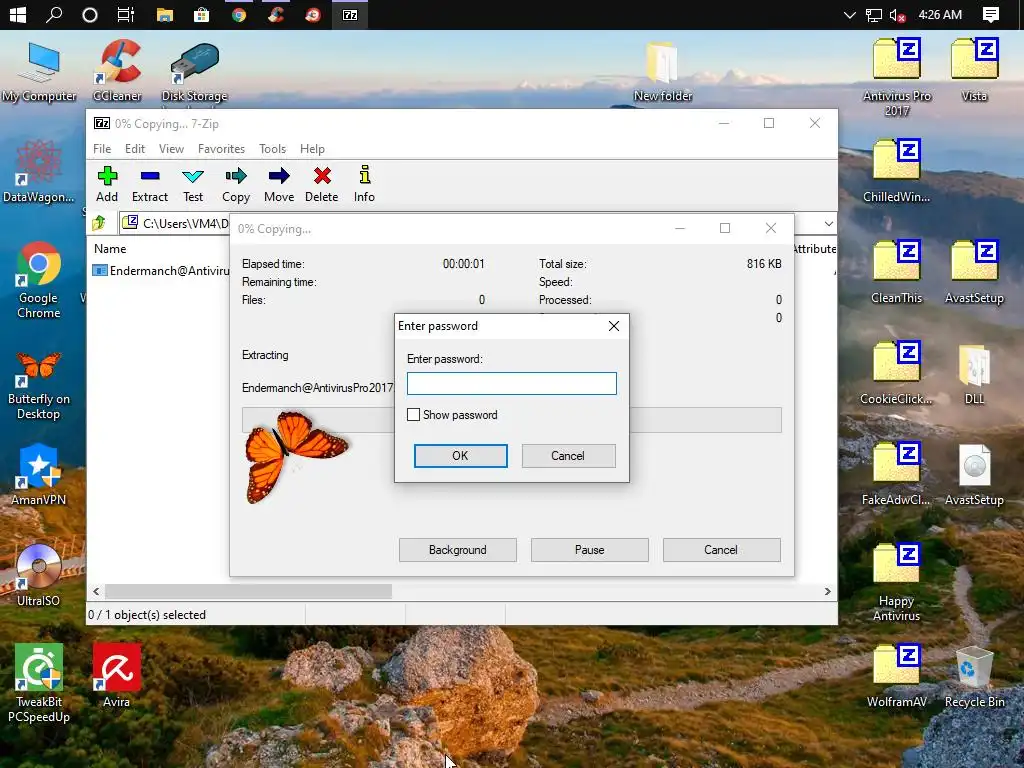Confirm password with OK button
1024x768 pixels.
(x=460, y=456)
